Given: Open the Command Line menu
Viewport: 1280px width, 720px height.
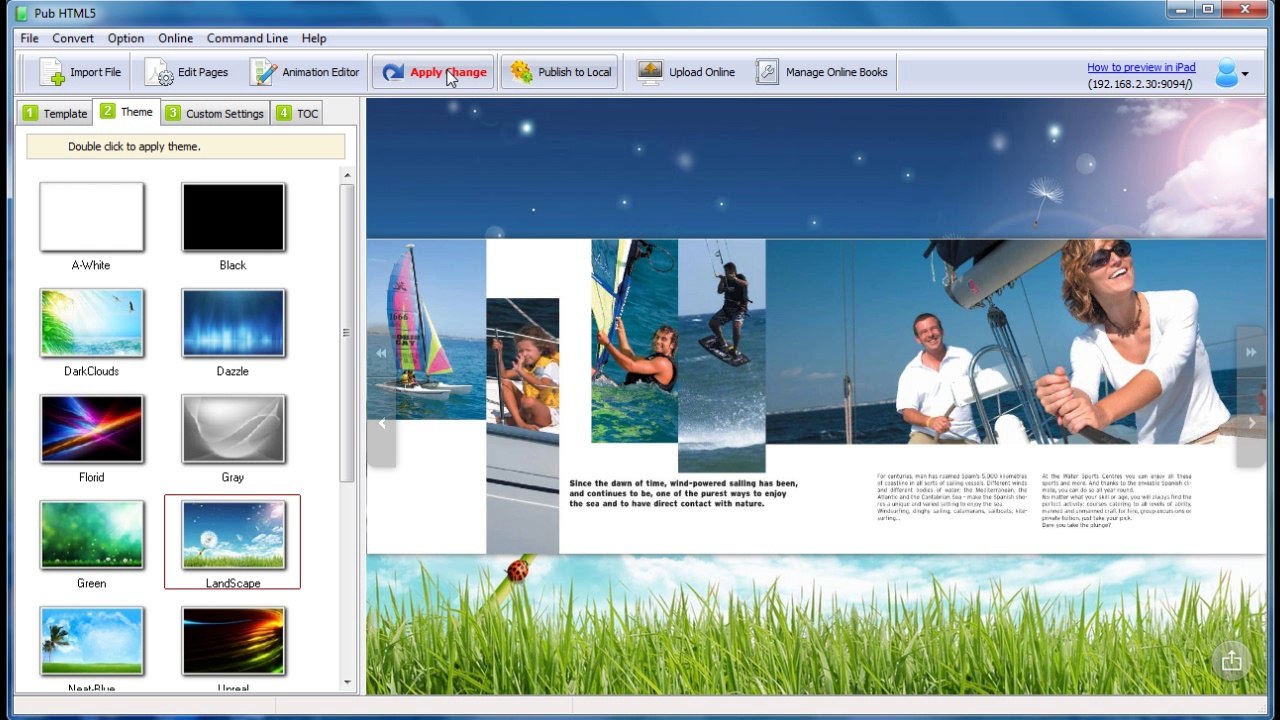Looking at the screenshot, I should pos(247,38).
